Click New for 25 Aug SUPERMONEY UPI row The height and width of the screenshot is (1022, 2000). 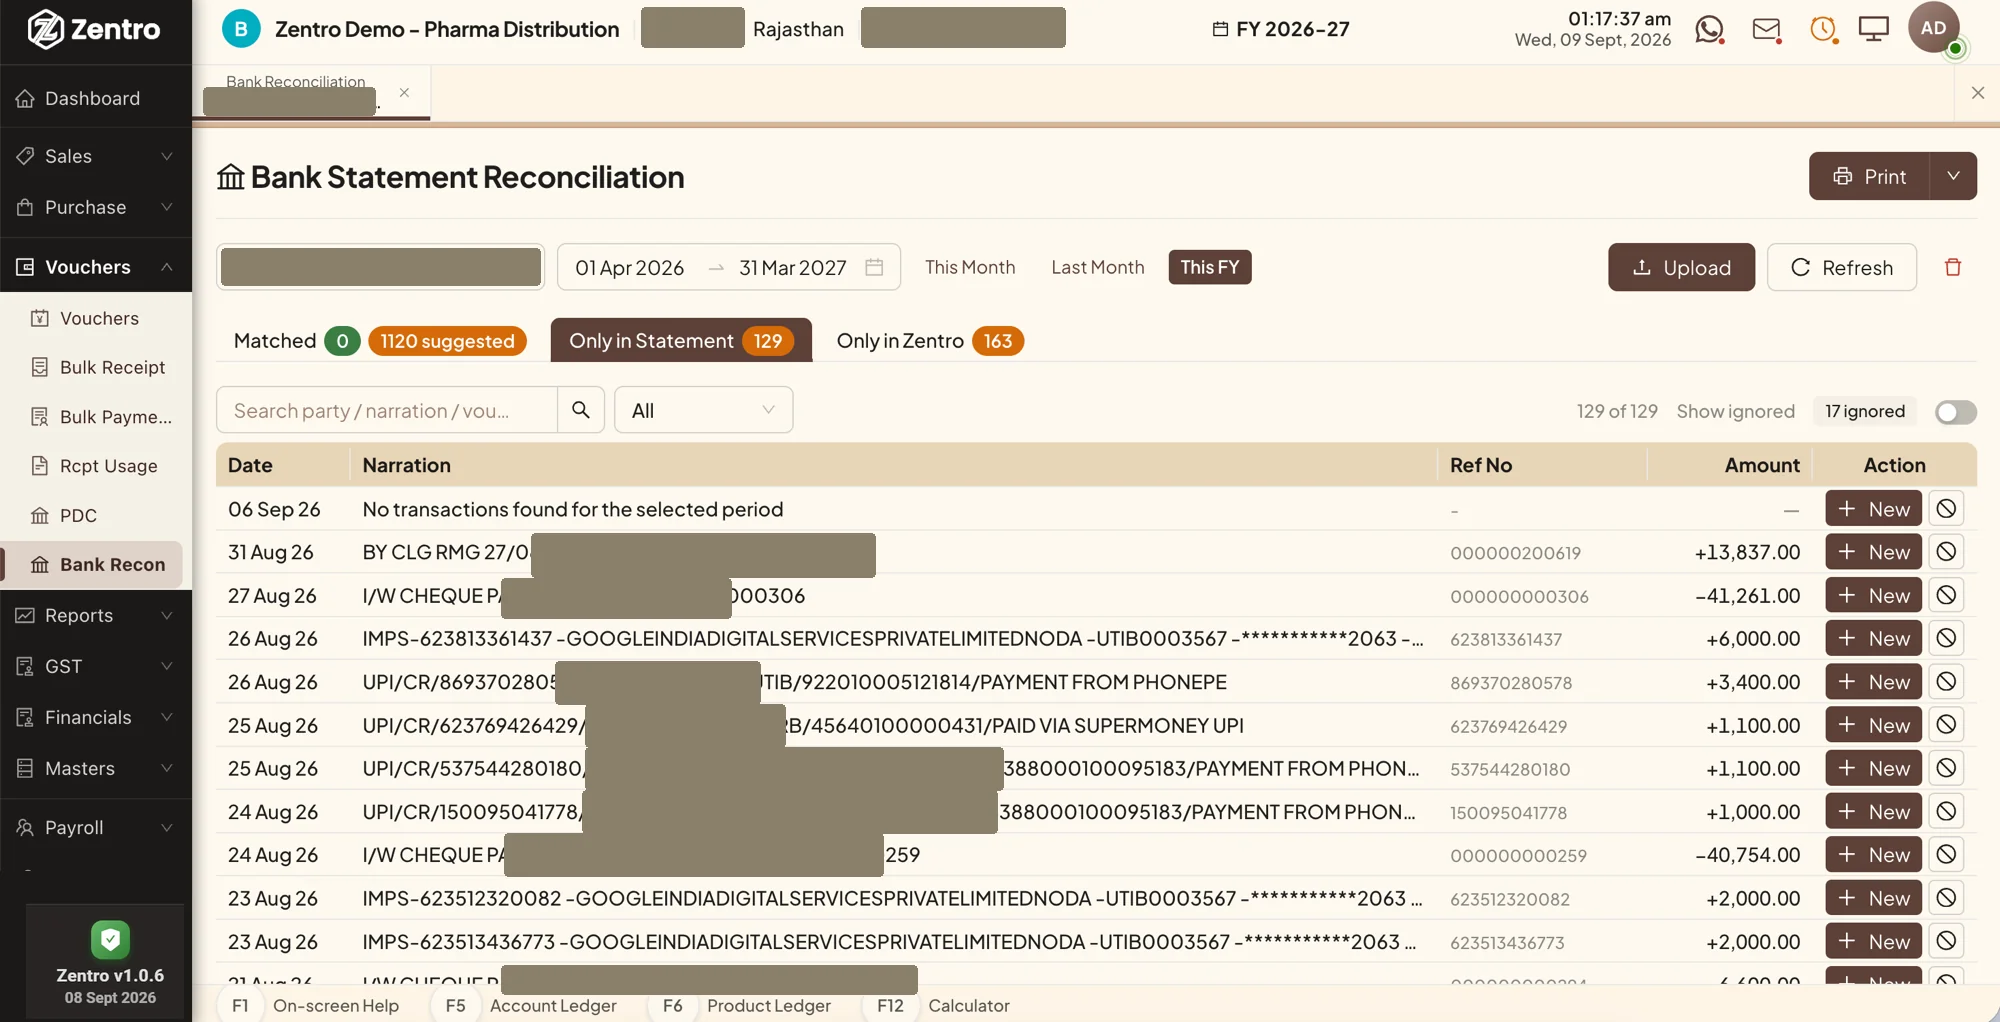tap(1873, 725)
